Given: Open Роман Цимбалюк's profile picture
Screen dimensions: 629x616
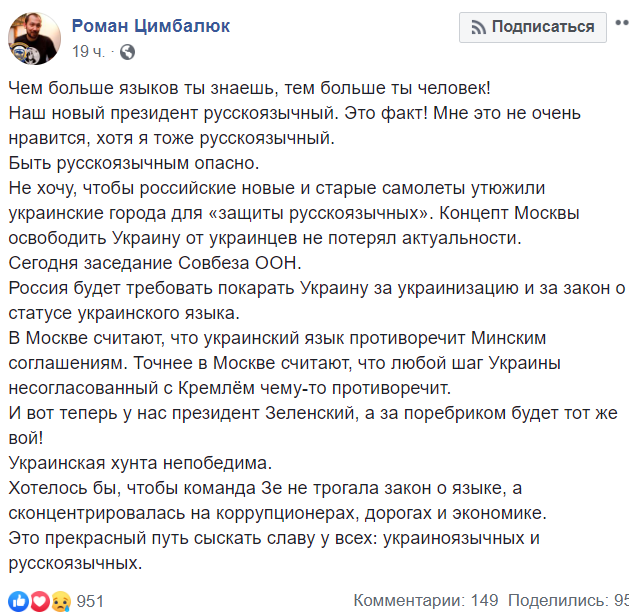Looking at the screenshot, I should [x=34, y=38].
